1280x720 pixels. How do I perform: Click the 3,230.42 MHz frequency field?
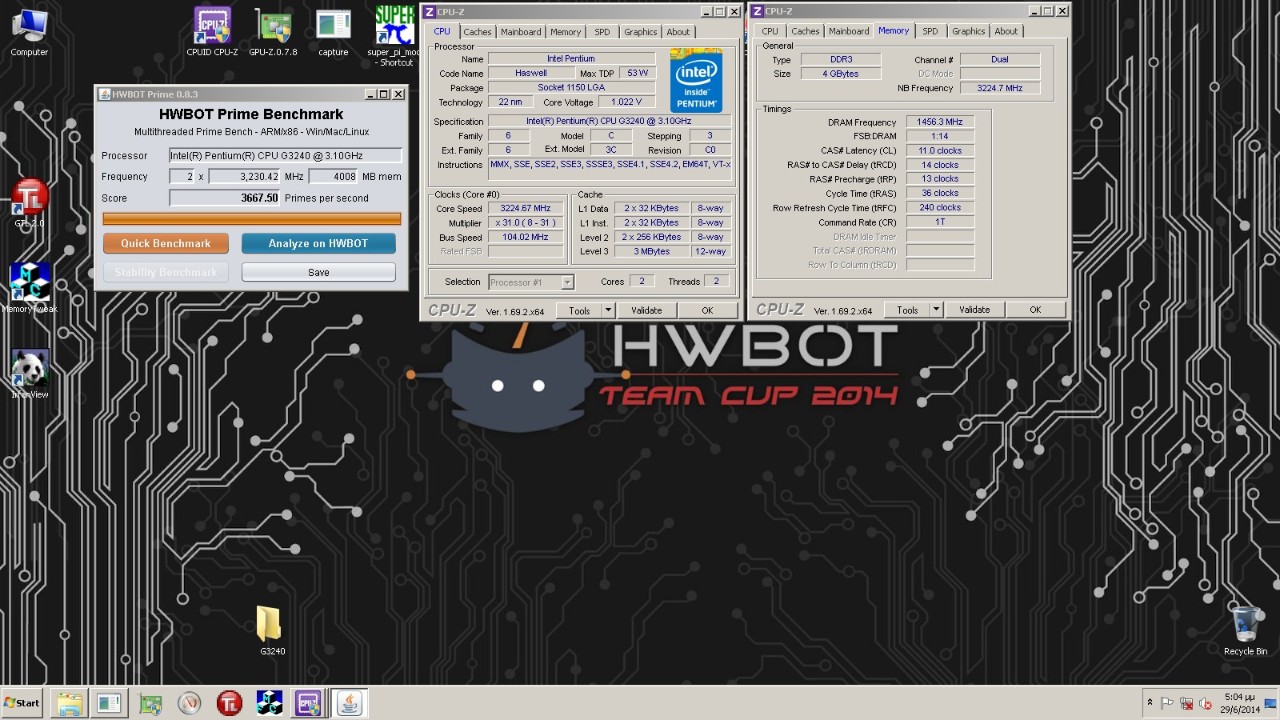(244, 177)
